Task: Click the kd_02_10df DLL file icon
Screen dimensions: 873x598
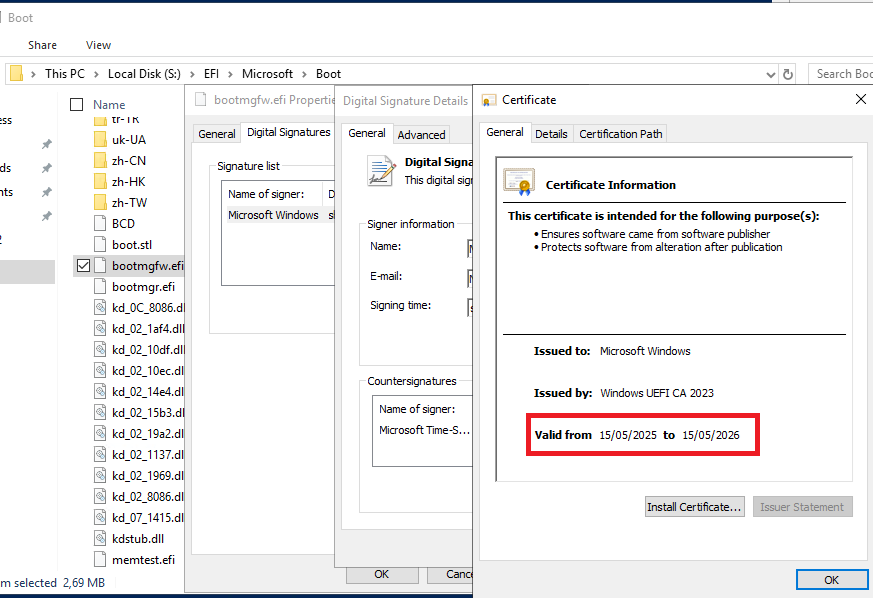Action: click(x=100, y=350)
